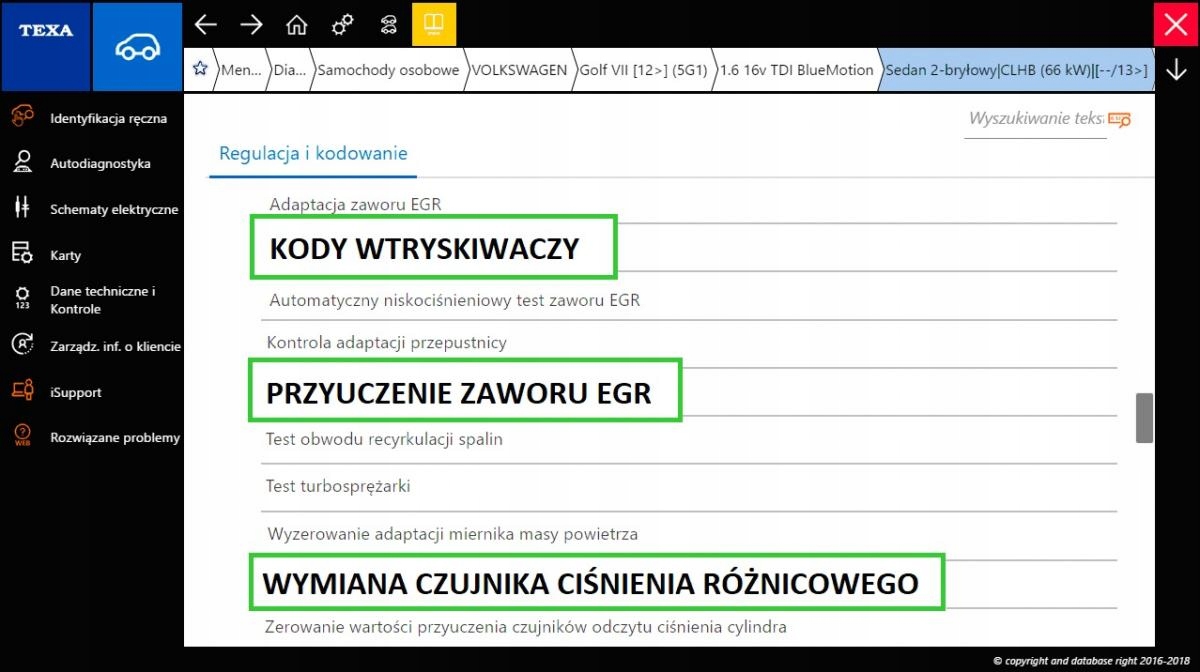Select Test obwodu recyrkulacji spalin row
The image size is (1200, 672).
(x=689, y=439)
